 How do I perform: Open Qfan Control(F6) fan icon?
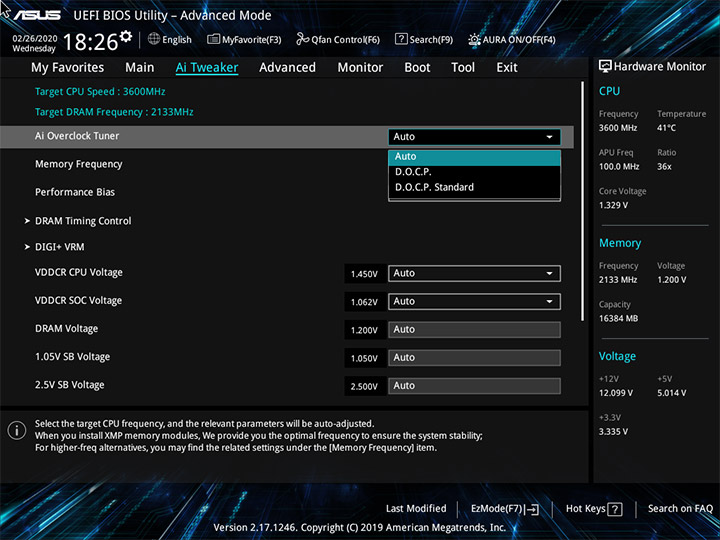pyautogui.click(x=302, y=39)
